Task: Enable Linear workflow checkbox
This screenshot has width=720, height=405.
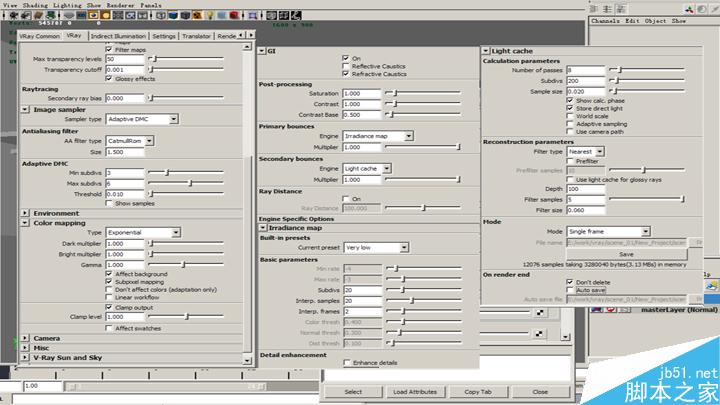Action: [109, 297]
